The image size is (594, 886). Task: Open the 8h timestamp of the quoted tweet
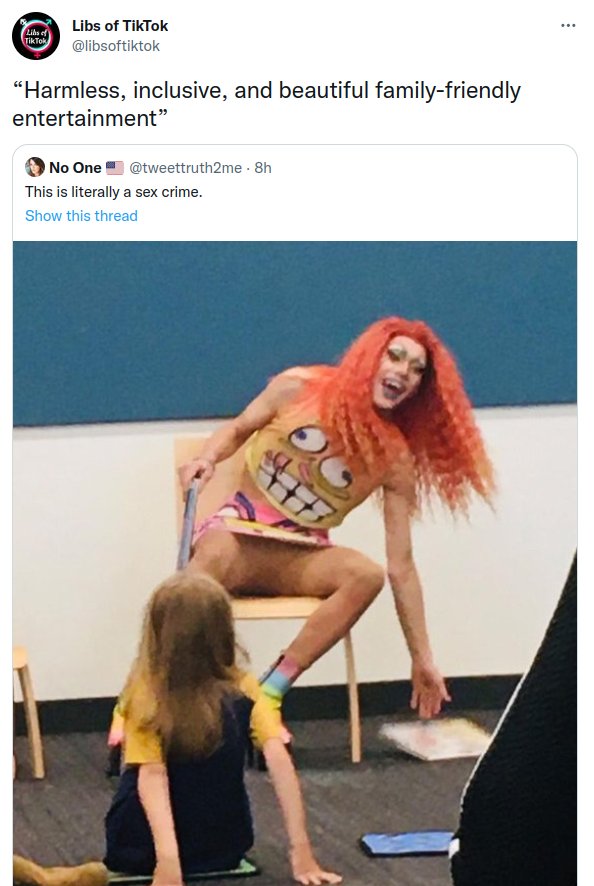263,168
